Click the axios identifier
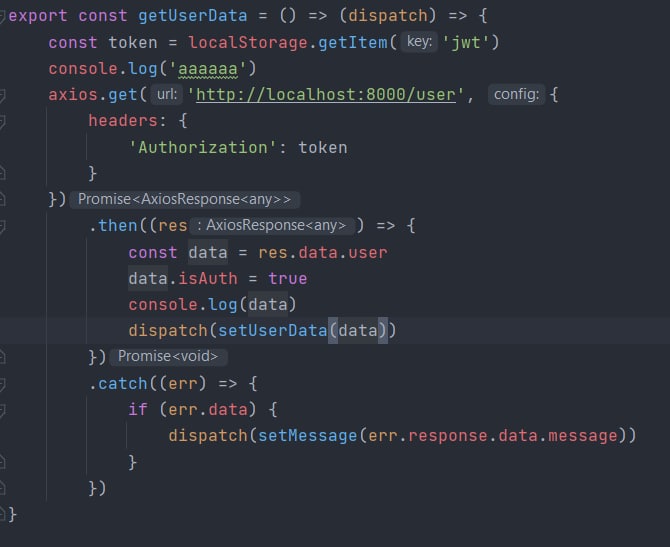 (x=73, y=94)
